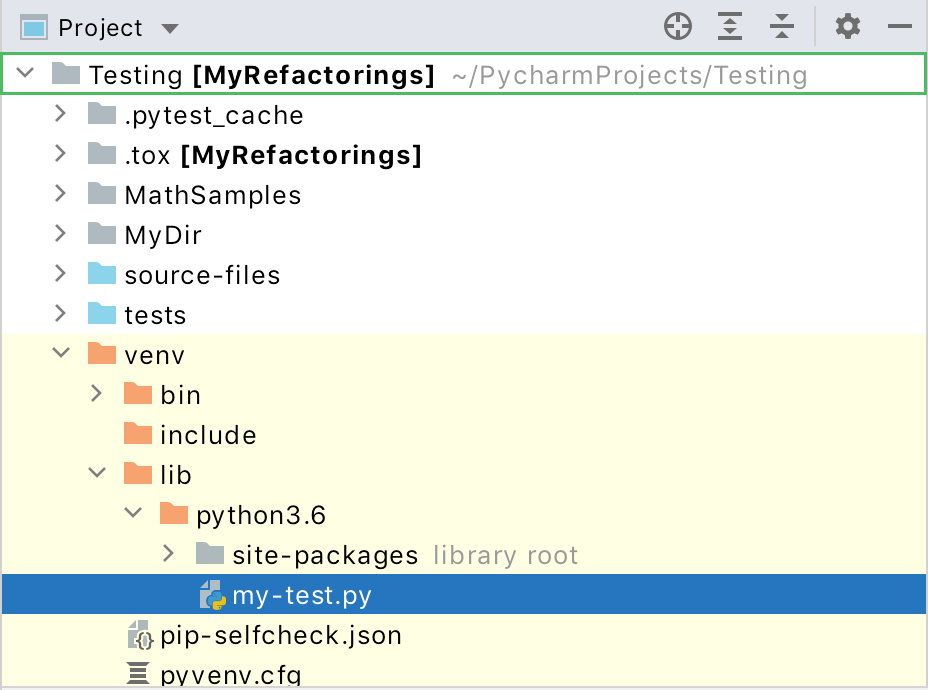Click the Select Opened File crosshair icon
This screenshot has width=928, height=690.
678,27
